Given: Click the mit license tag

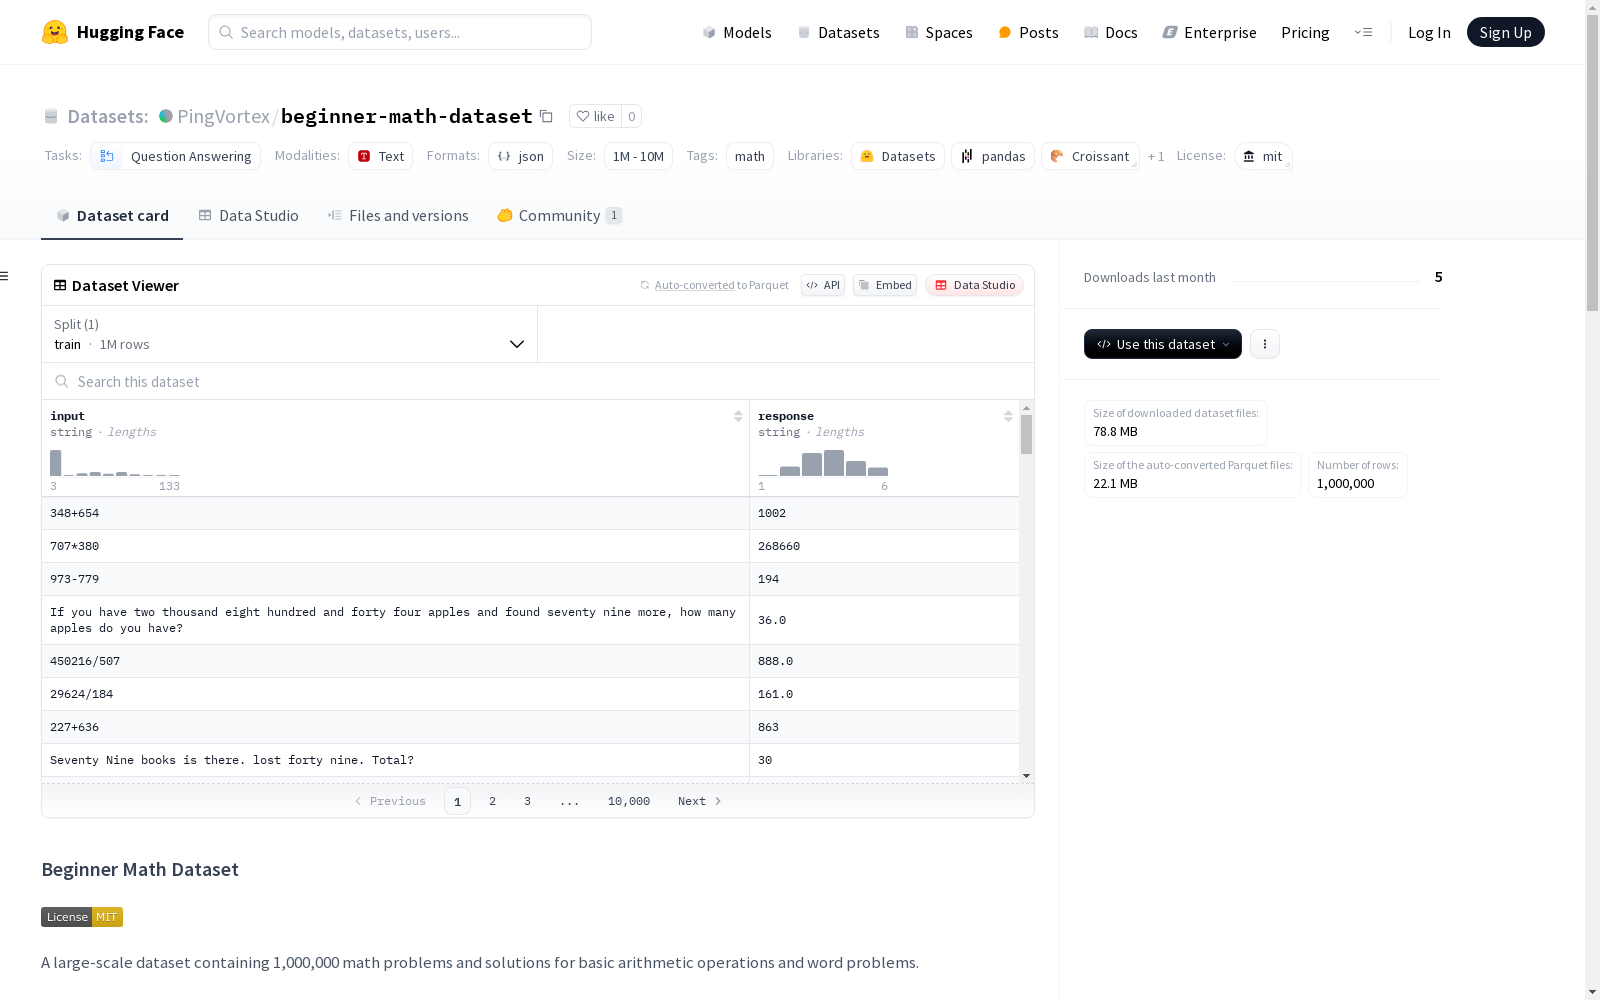Looking at the screenshot, I should (1262, 156).
